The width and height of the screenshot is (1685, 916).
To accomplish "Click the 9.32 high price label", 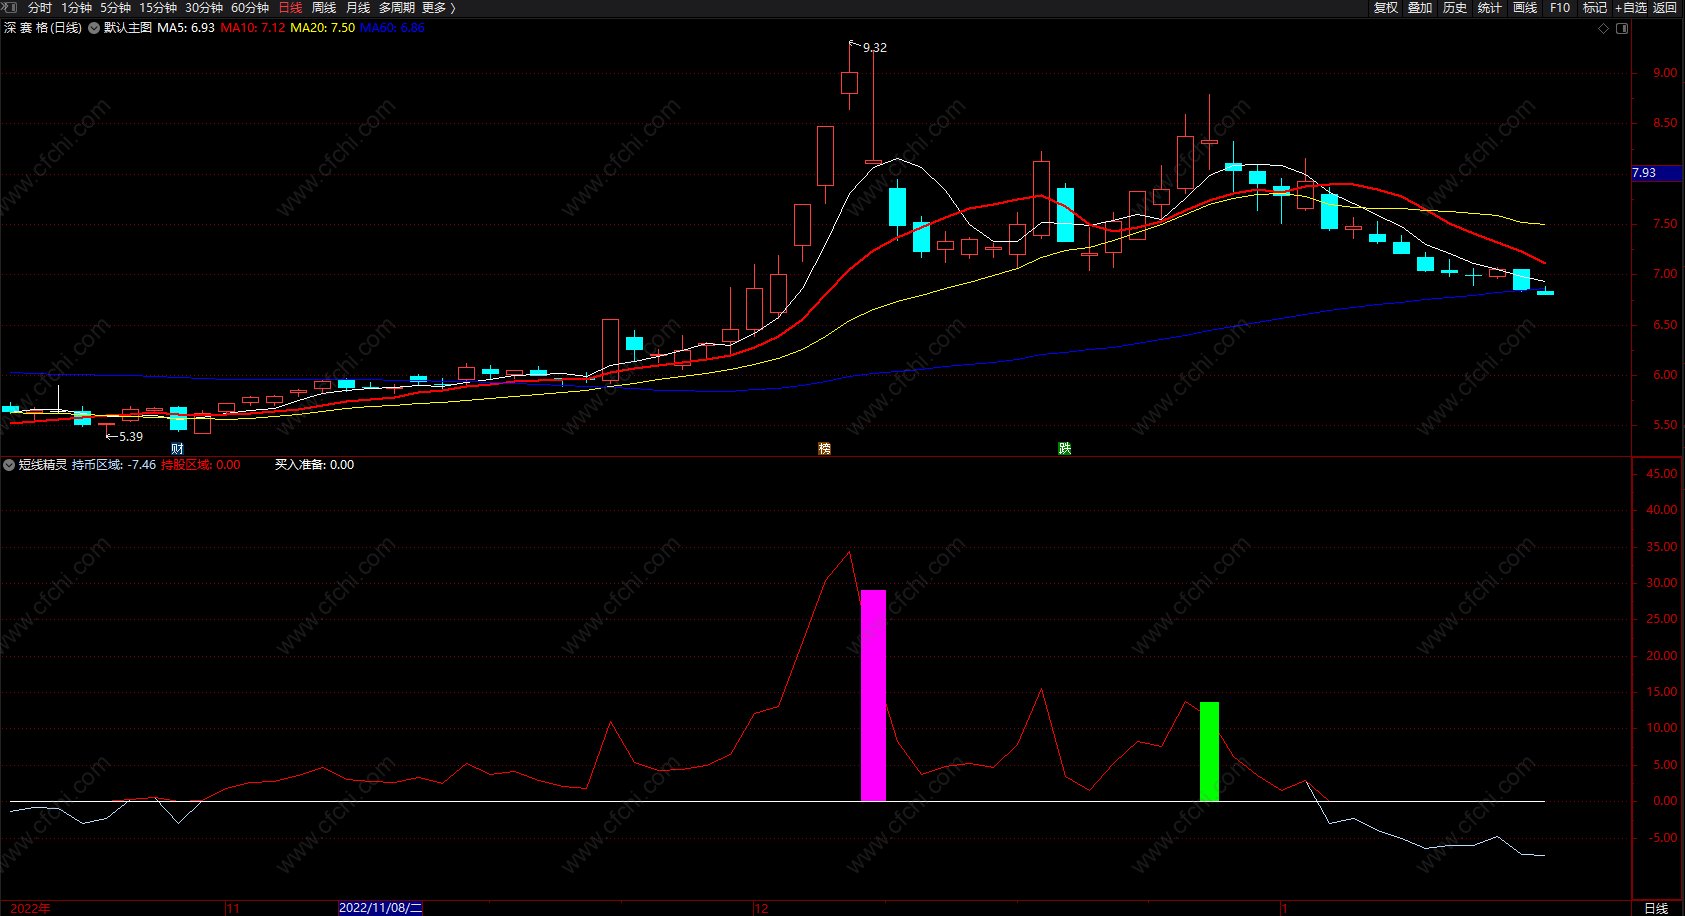I will [875, 47].
